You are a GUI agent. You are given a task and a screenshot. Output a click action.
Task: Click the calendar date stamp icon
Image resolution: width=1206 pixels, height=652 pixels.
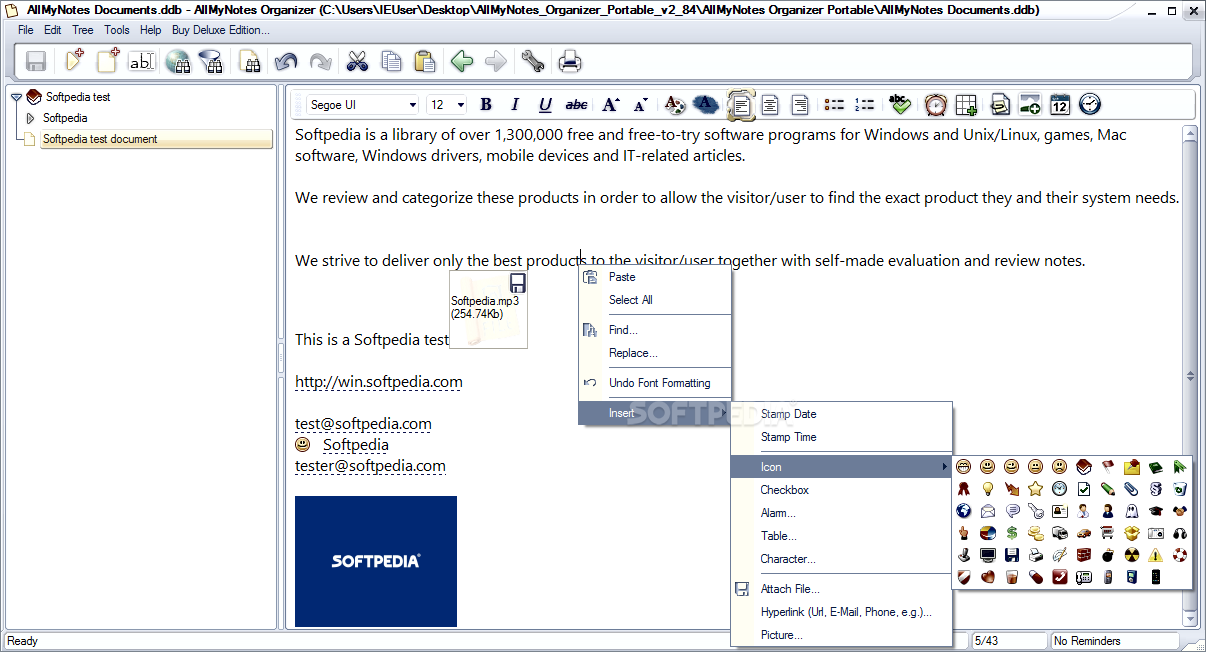point(1060,104)
